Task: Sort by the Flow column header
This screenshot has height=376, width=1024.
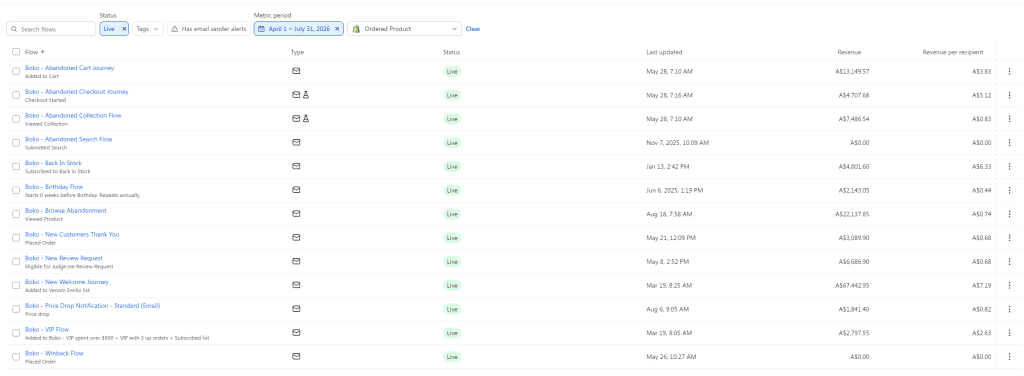Action: point(35,52)
